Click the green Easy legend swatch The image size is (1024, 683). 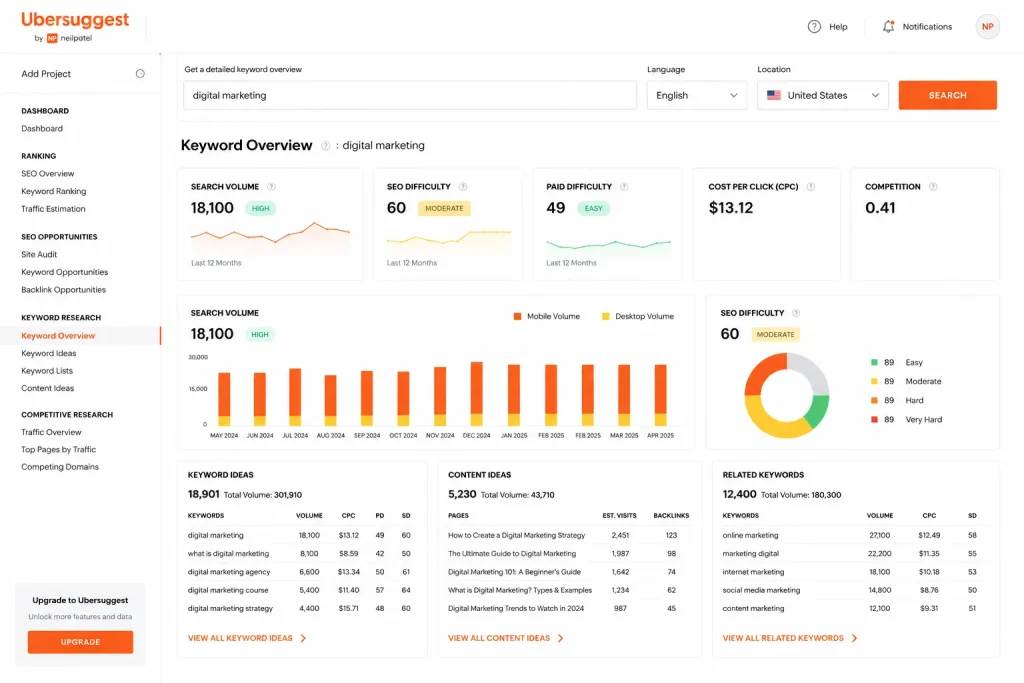pos(874,362)
